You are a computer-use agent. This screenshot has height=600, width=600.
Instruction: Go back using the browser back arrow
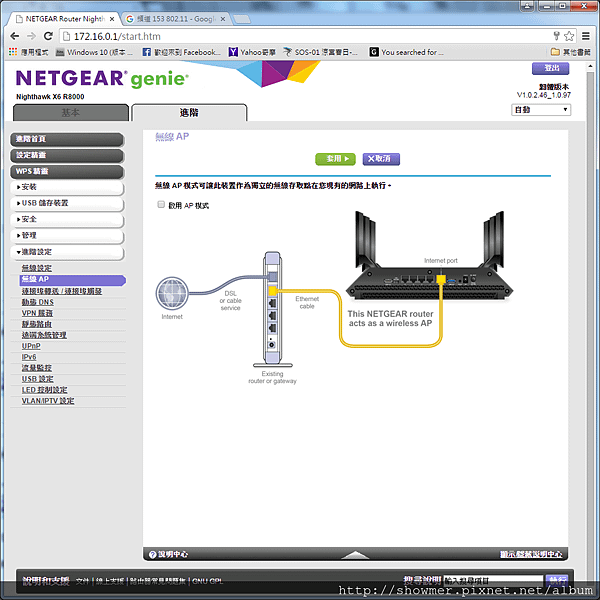point(15,36)
